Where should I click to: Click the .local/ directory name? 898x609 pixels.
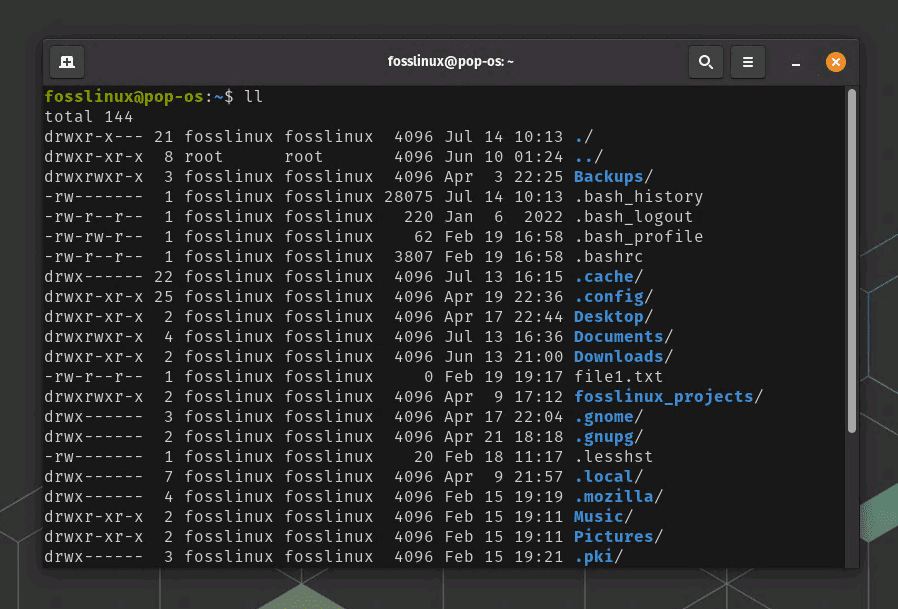point(609,477)
